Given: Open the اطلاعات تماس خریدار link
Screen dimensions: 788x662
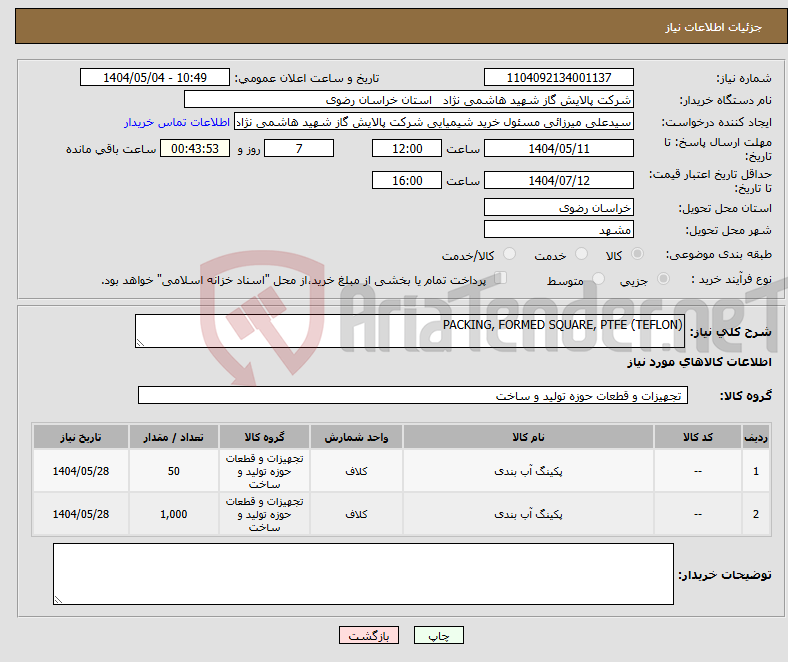Looking at the screenshot, I should (177, 122).
